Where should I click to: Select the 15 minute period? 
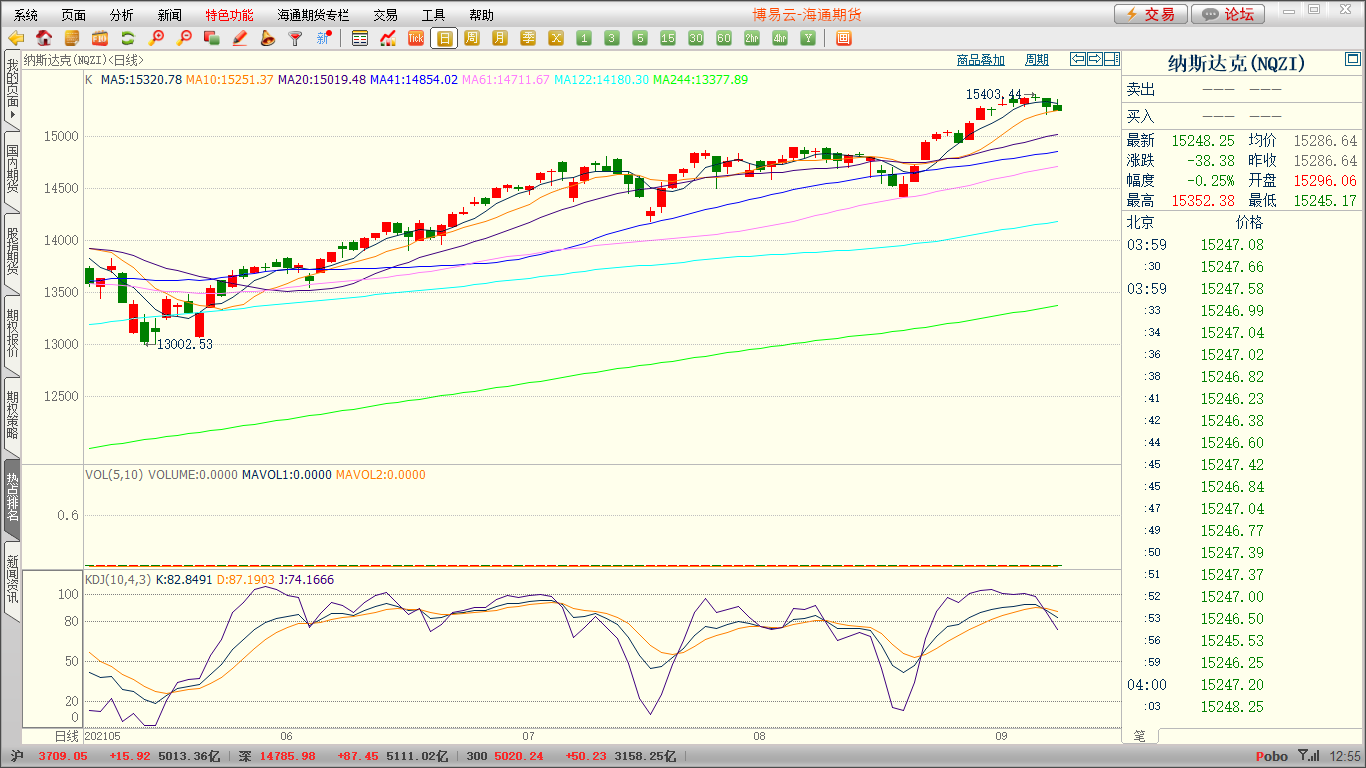[668, 39]
